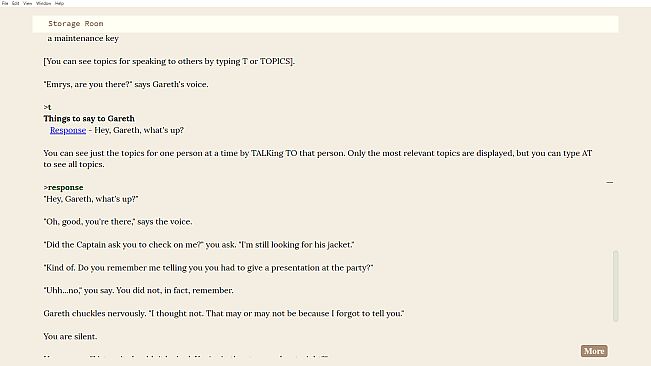Follow the Response topic link

[68, 130]
